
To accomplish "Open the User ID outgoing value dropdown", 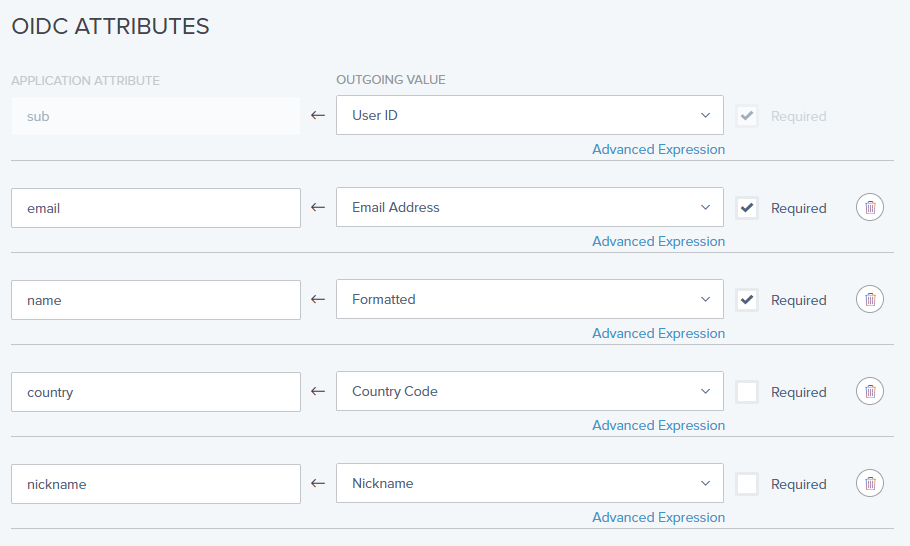I will [530, 115].
